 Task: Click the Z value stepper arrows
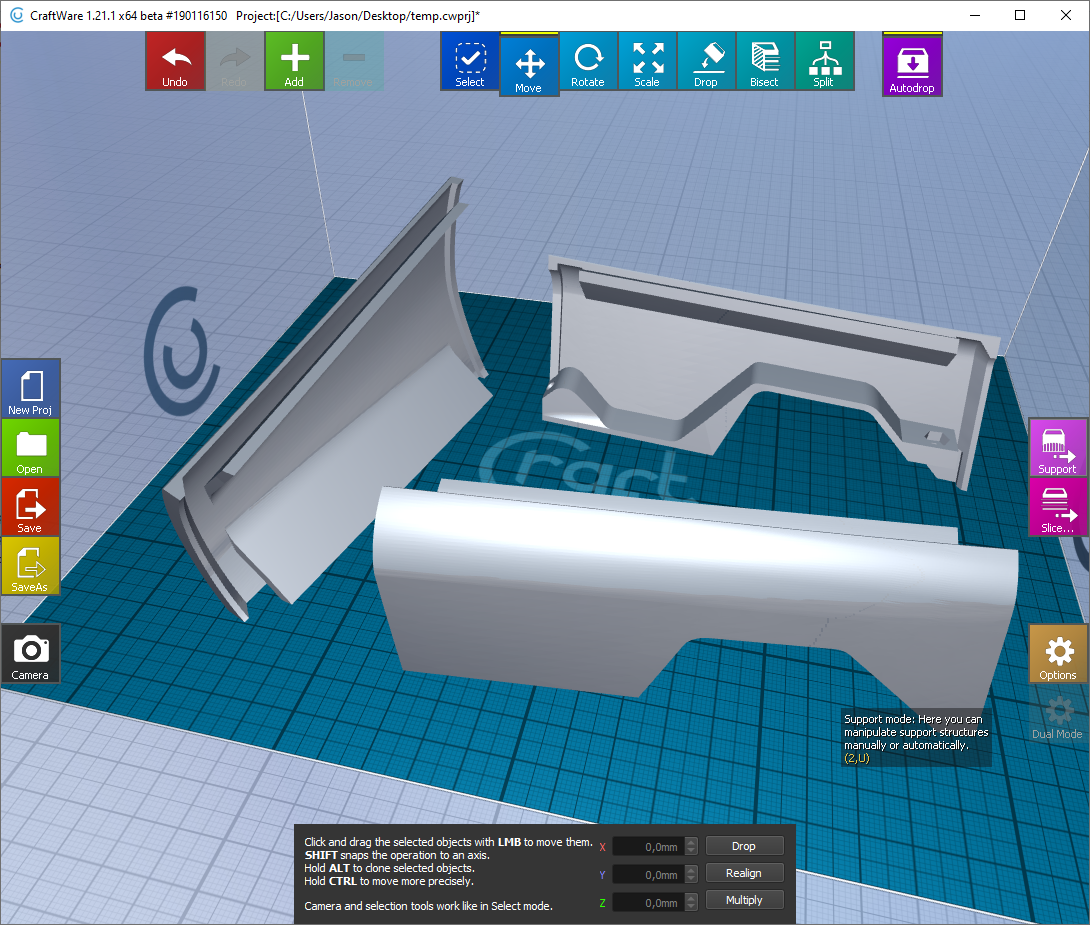[691, 902]
